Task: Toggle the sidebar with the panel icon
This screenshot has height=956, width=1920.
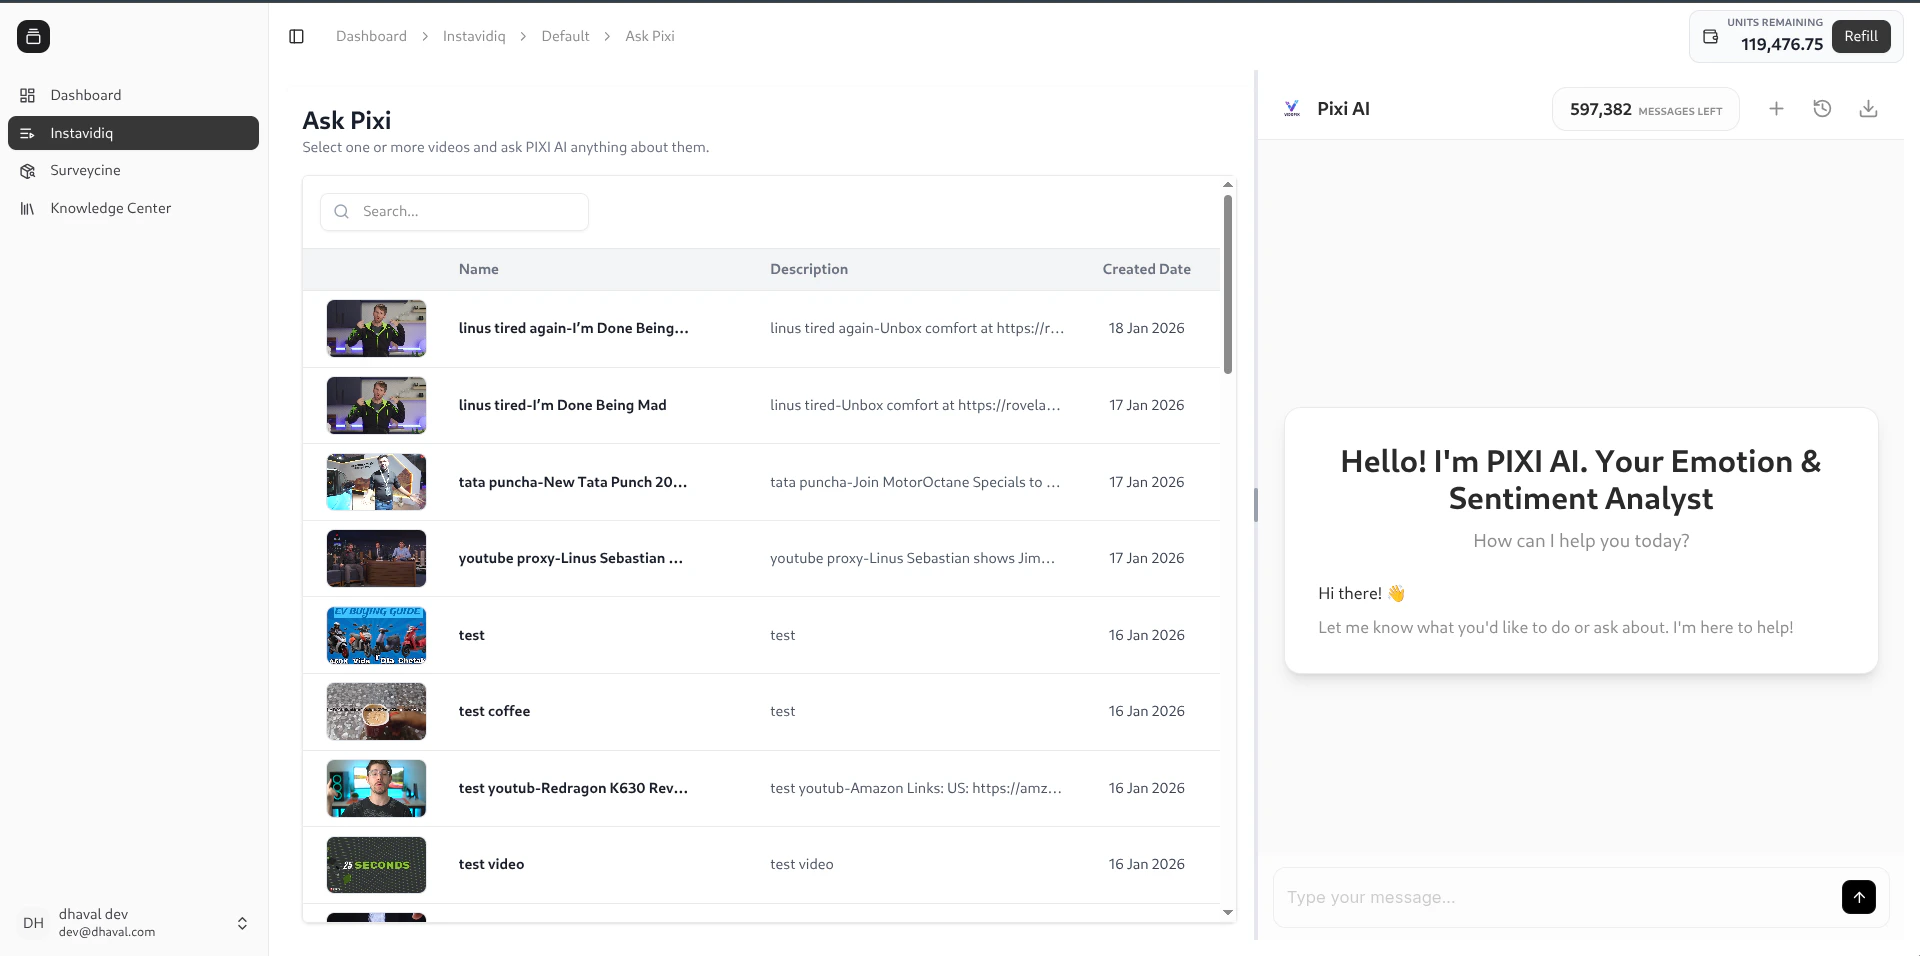Action: pyautogui.click(x=296, y=36)
